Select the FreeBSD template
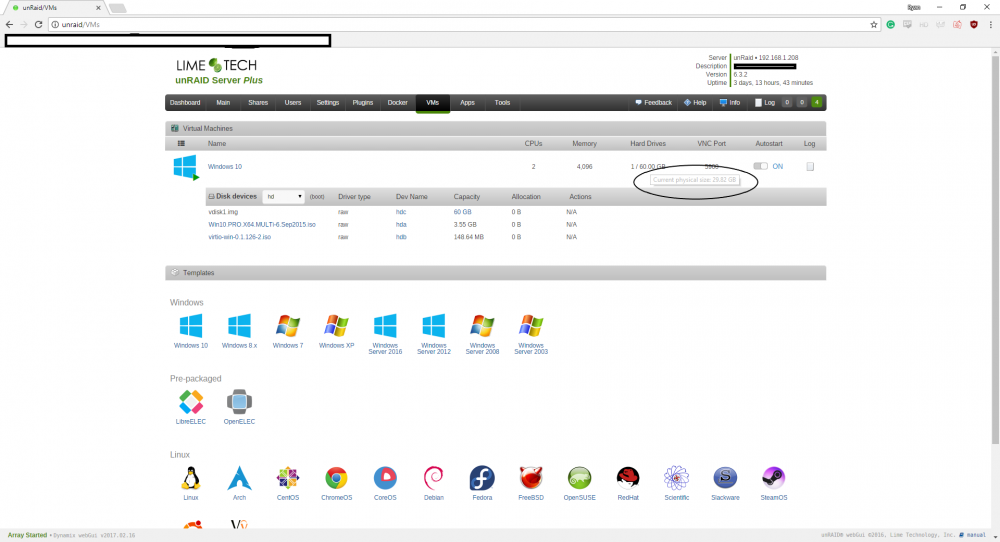Viewport: 1000px width, 542px height. click(x=531, y=478)
